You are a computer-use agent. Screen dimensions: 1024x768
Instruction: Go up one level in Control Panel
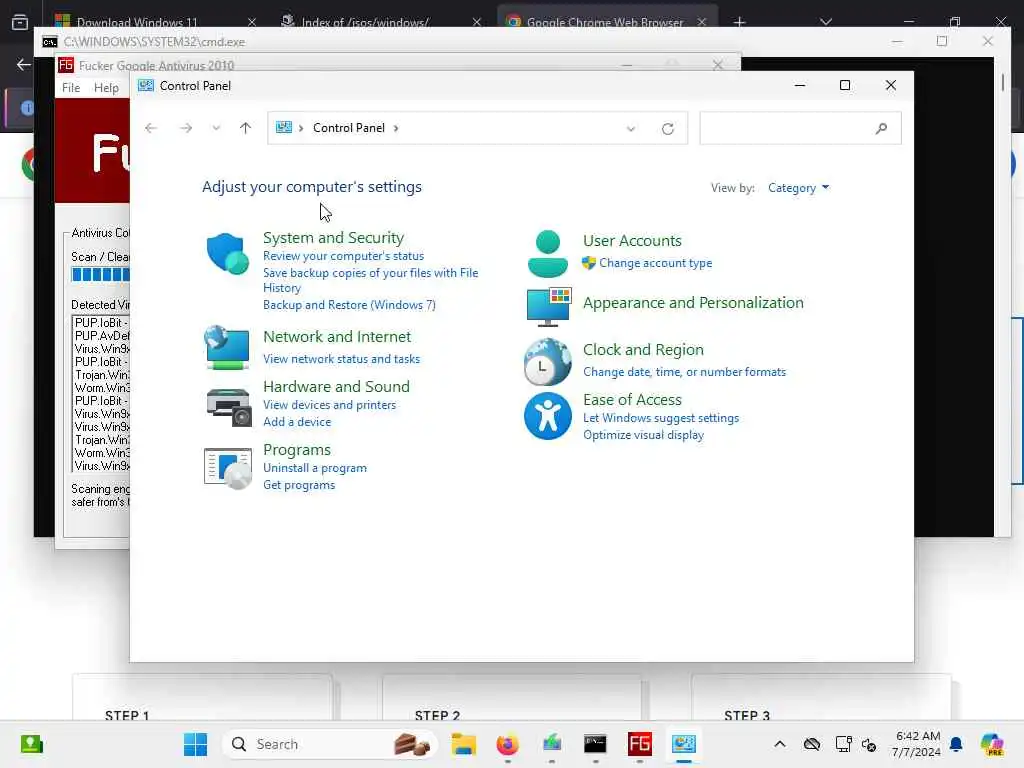tap(246, 128)
